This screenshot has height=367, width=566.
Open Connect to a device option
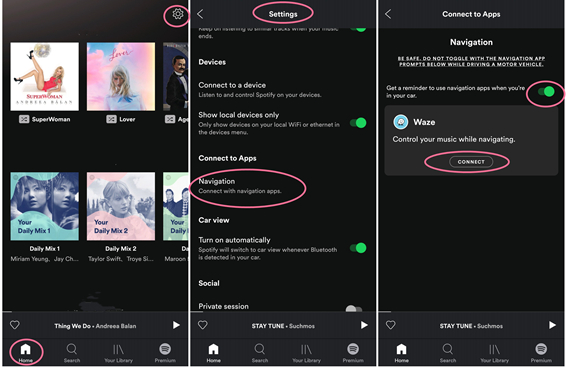(x=260, y=89)
